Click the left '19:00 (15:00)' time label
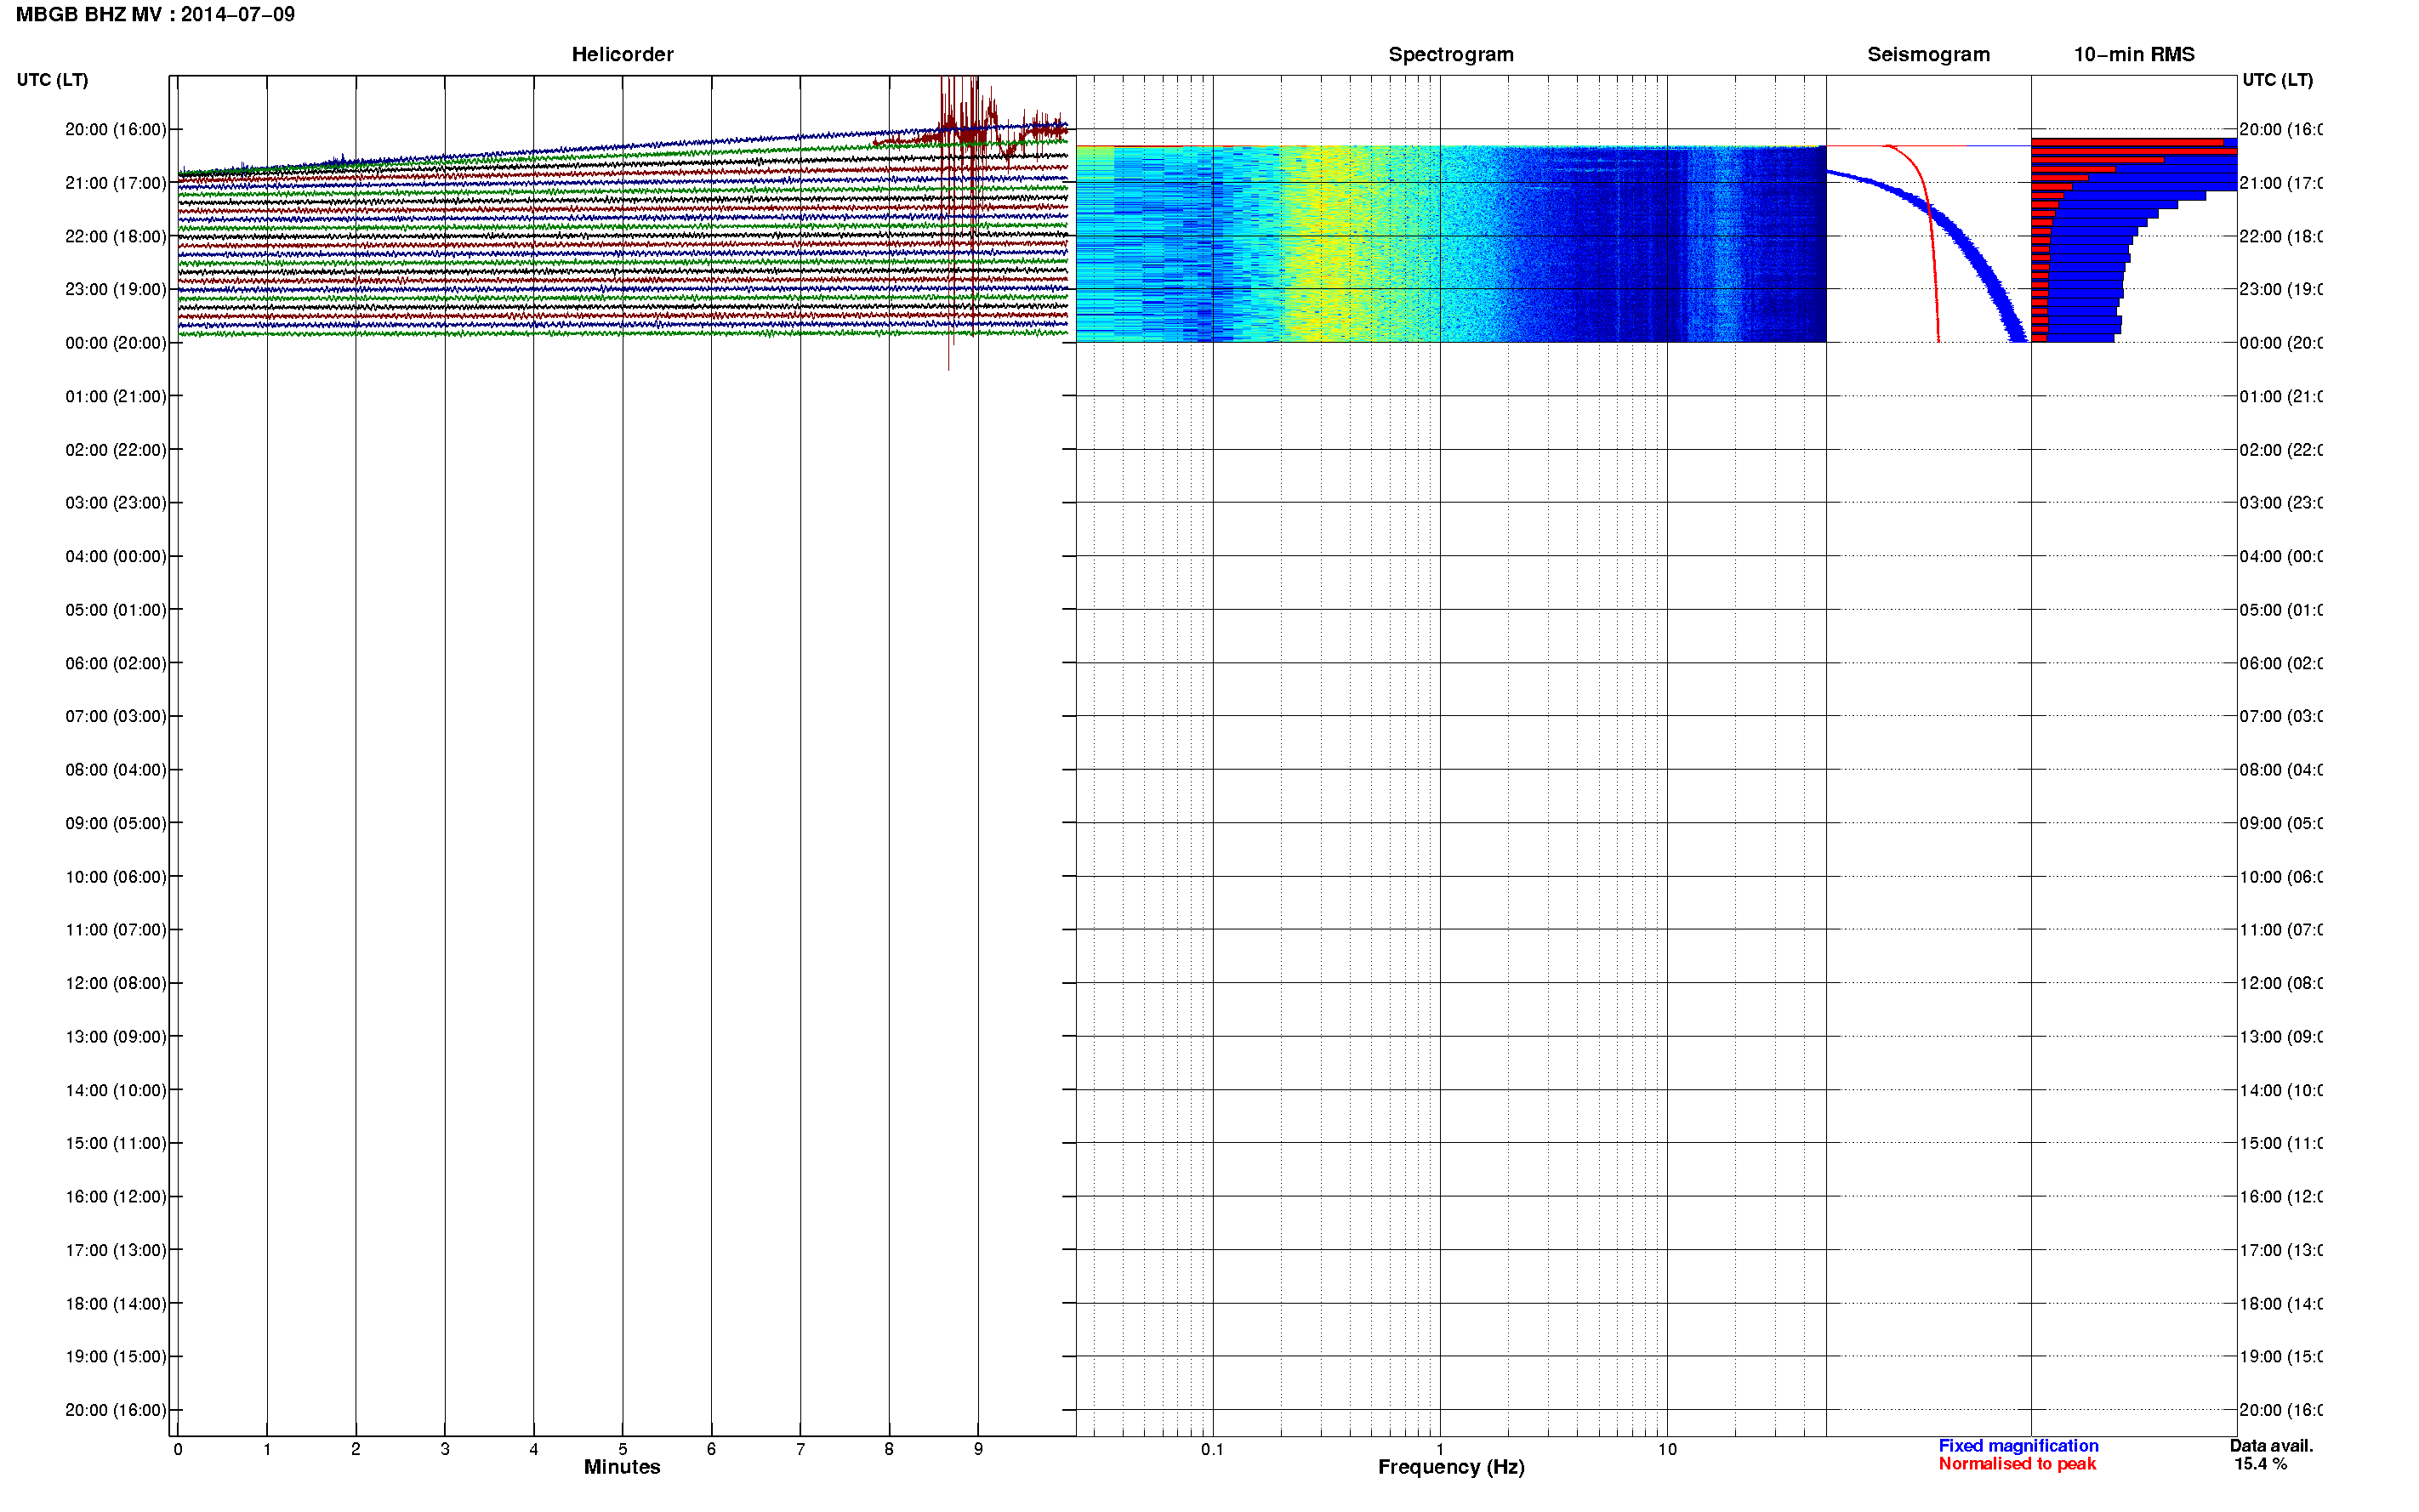Image resolution: width=2419 pixels, height=1512 pixels. 115,1356
